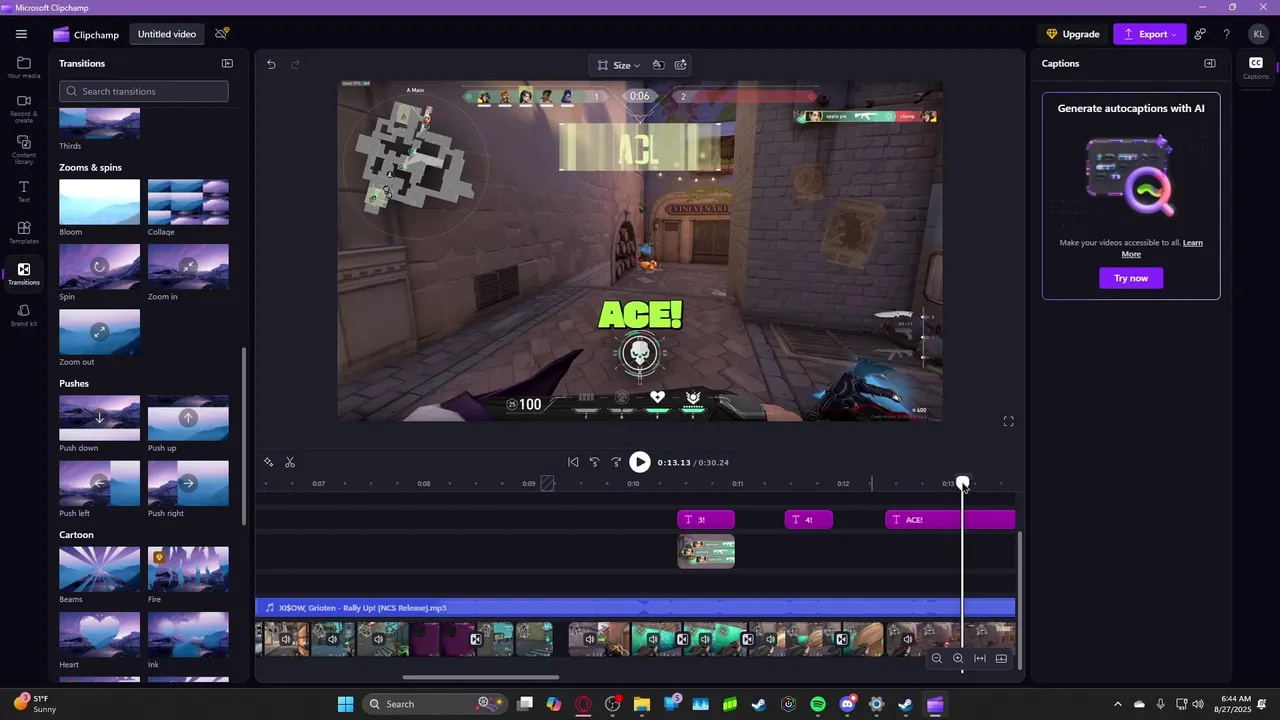
Task: Open the hamburger main menu
Action: (x=21, y=34)
